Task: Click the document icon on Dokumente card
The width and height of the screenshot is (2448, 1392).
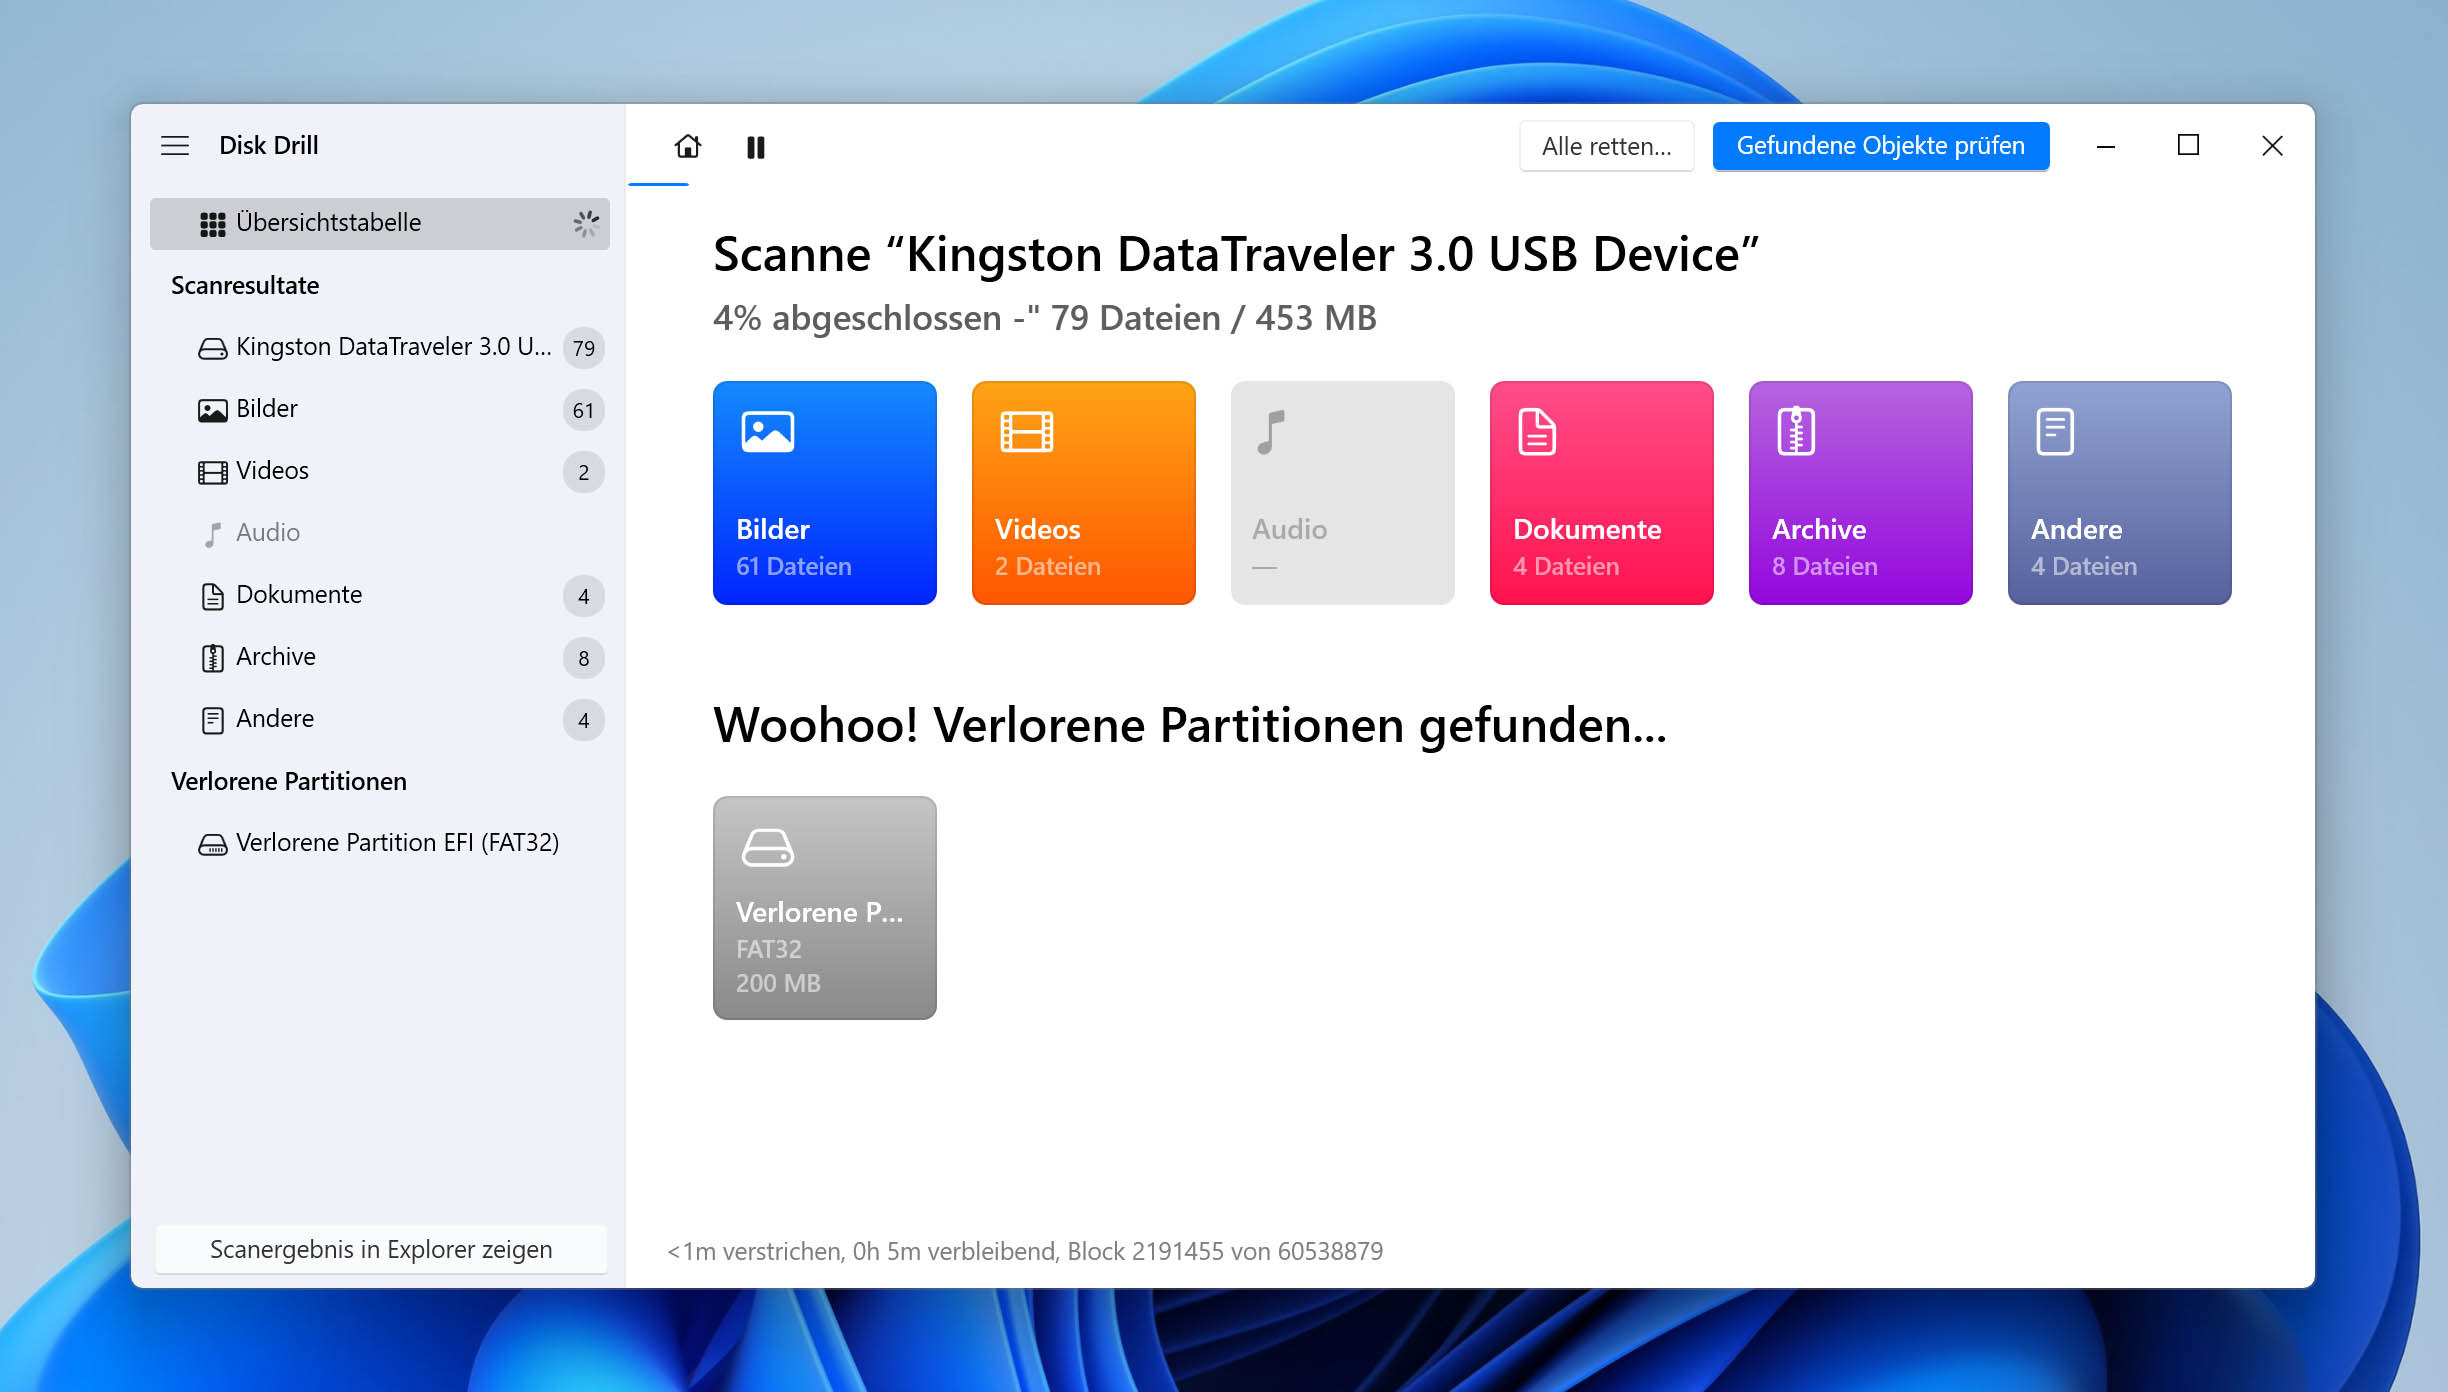Action: (x=1537, y=432)
